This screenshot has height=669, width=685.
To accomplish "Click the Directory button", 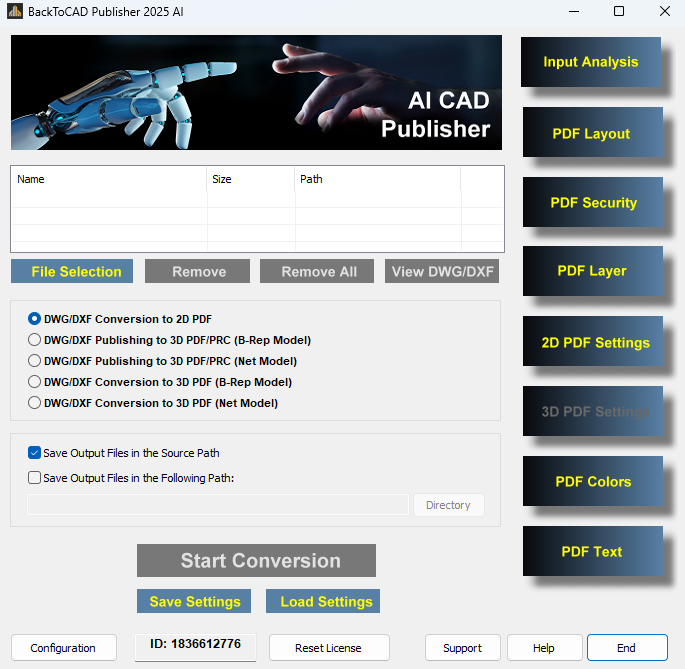I will [x=449, y=505].
